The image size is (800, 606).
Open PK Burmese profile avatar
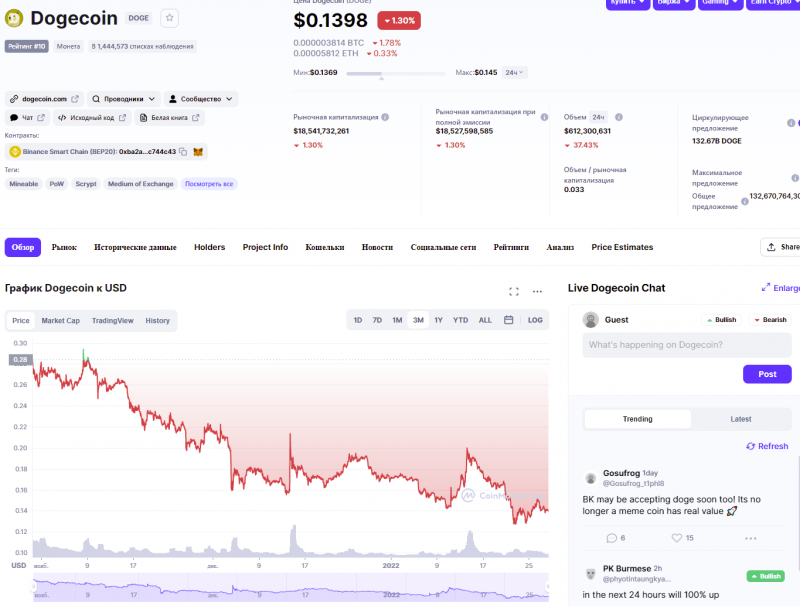coord(591,574)
